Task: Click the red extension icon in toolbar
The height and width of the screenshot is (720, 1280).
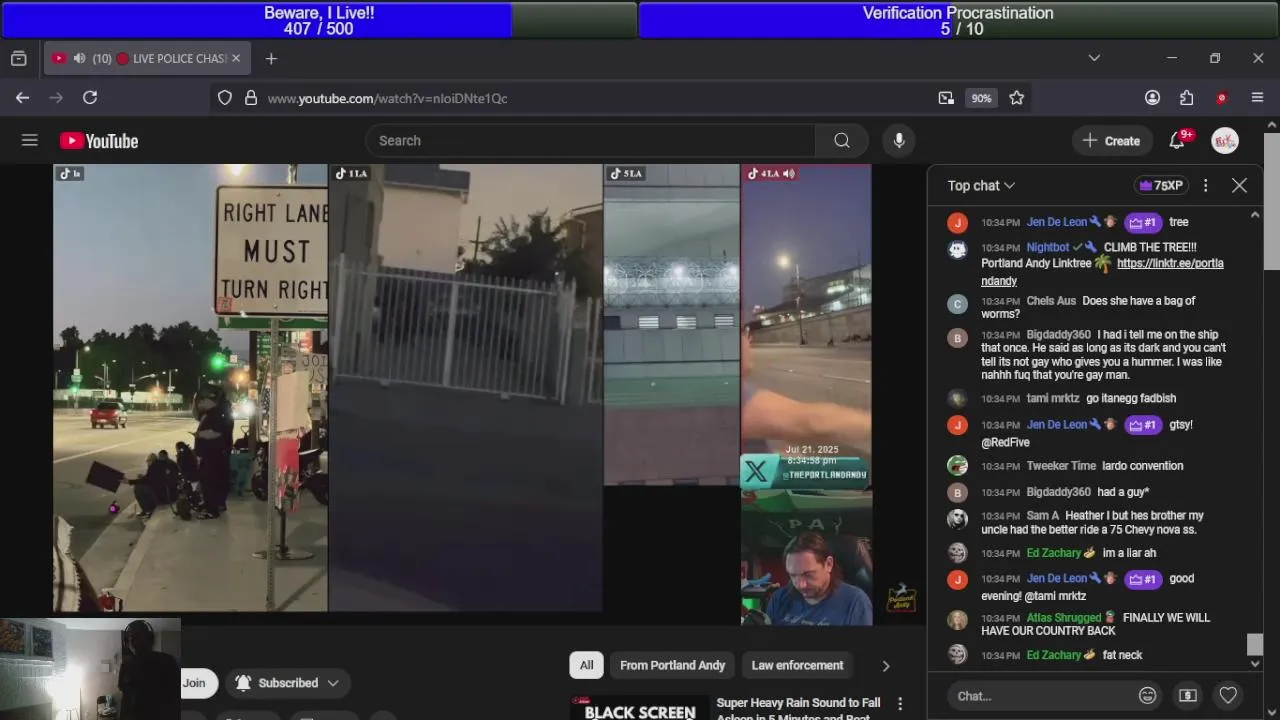Action: 1221,98
